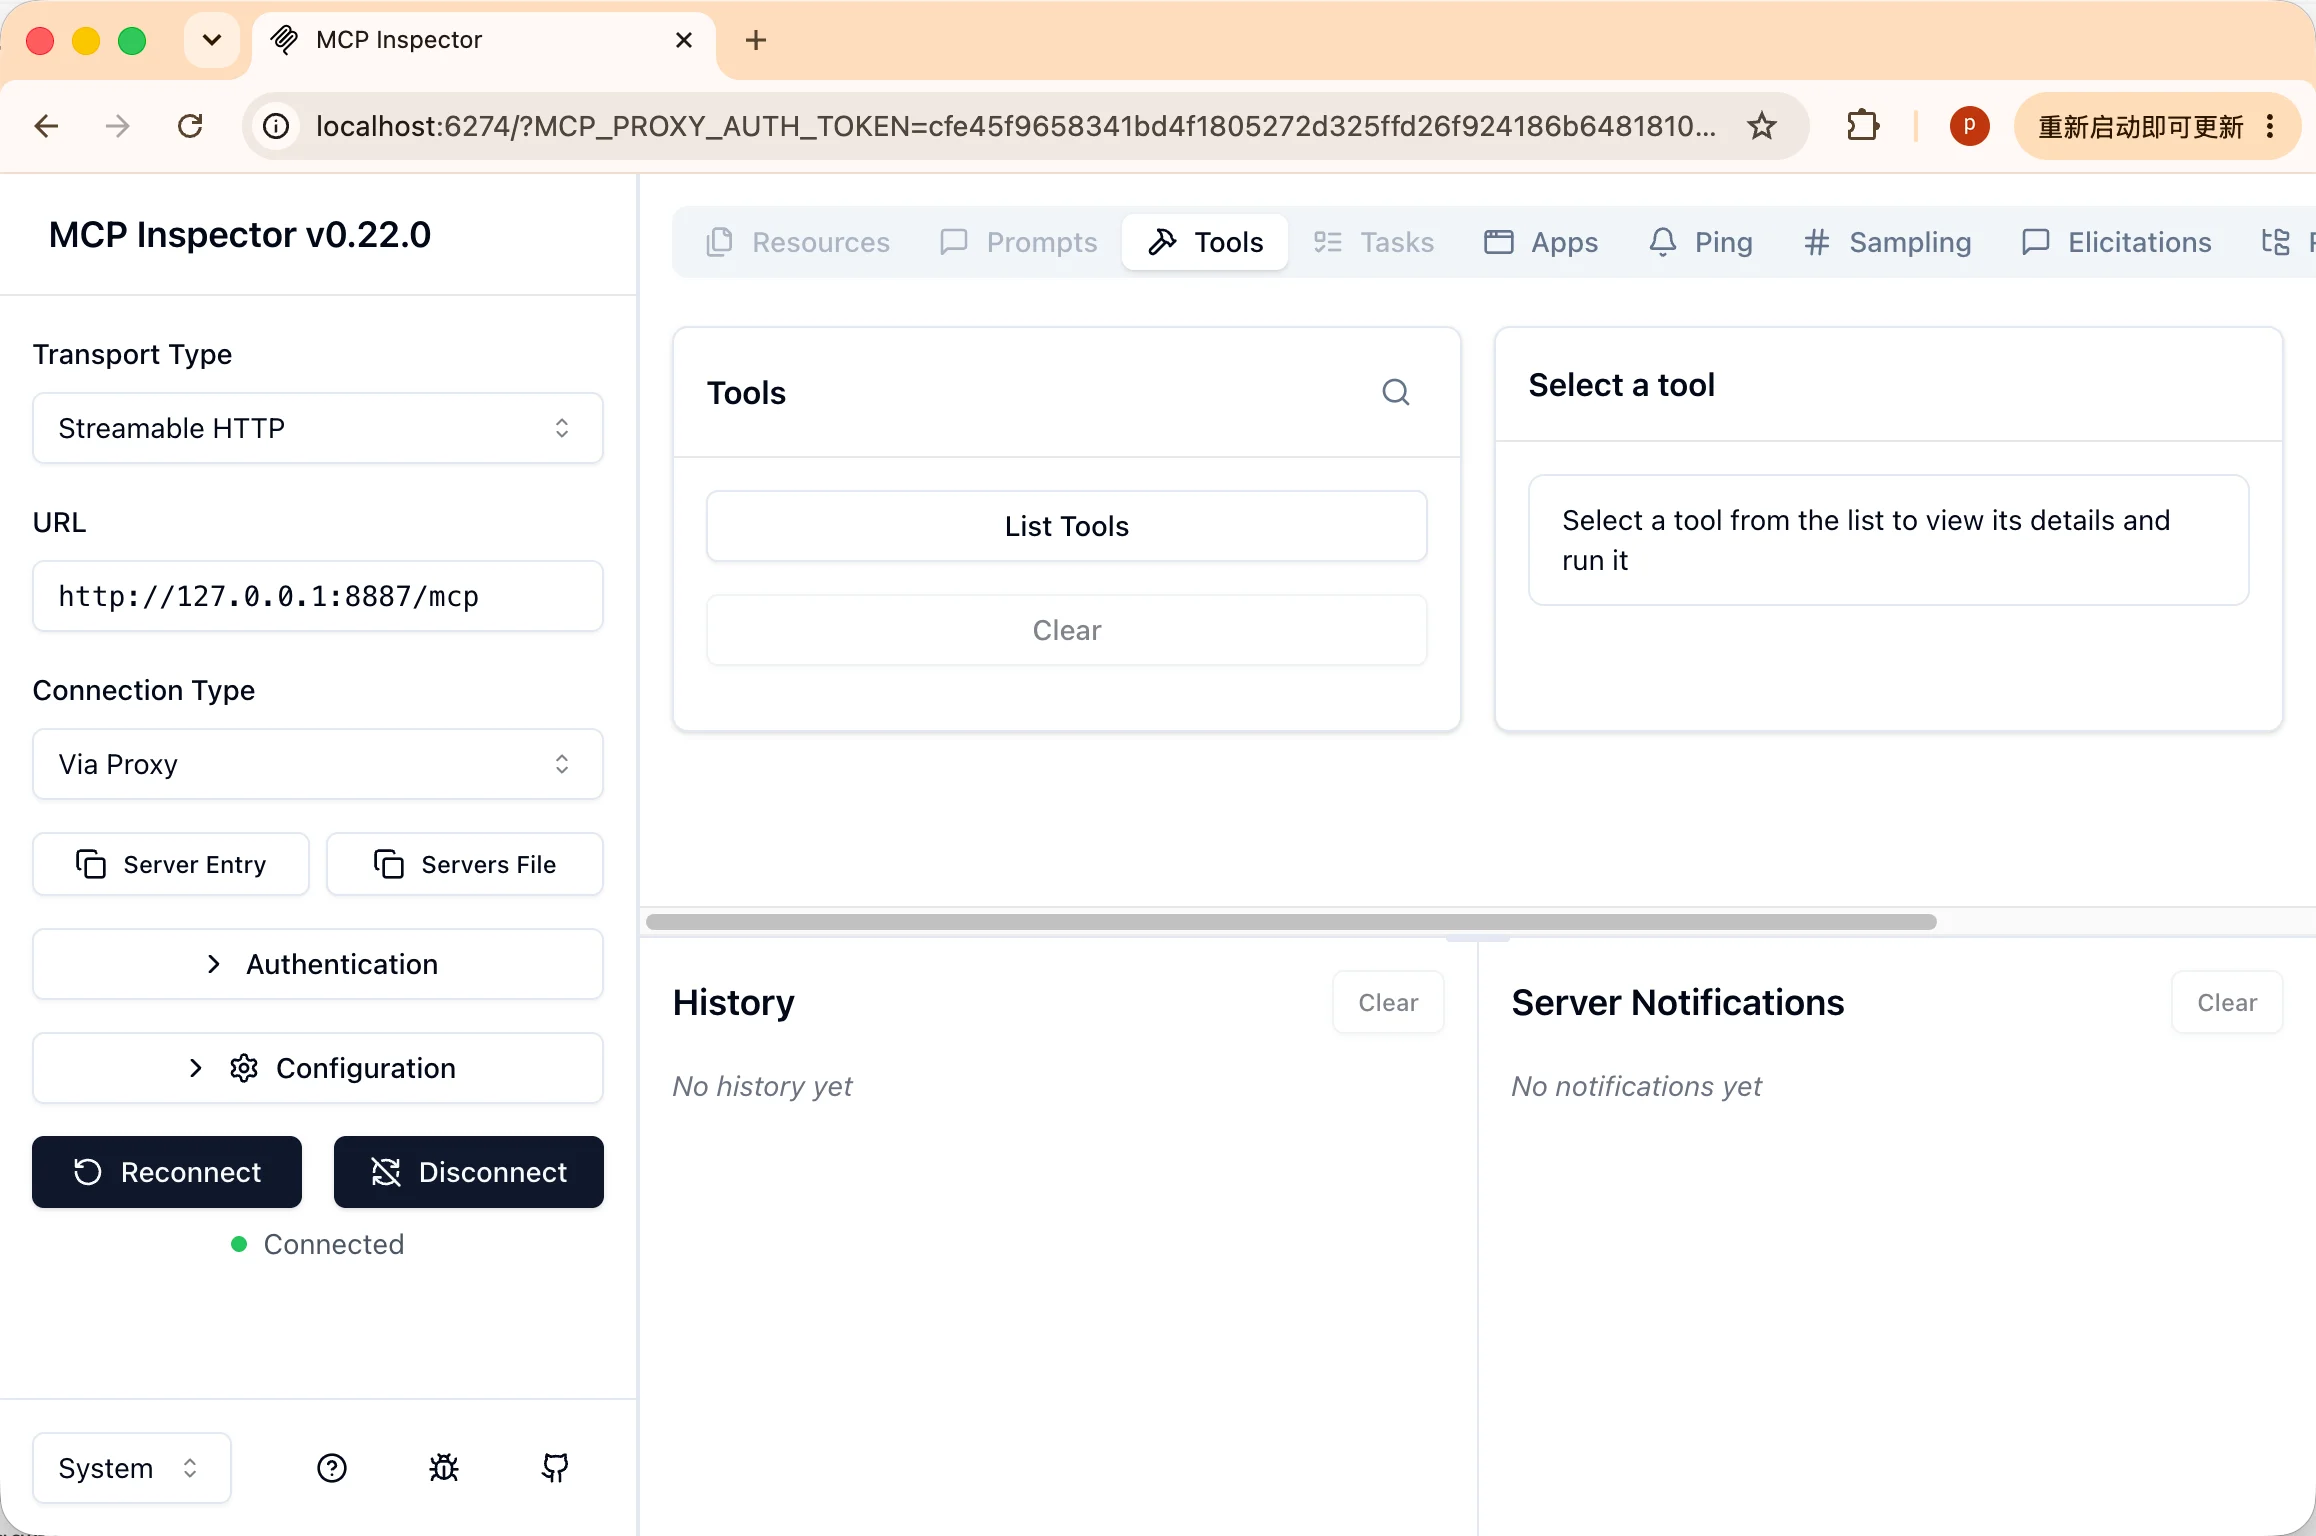This screenshot has height=1536, width=2316.
Task: Click the browser reload icon
Action: [190, 126]
